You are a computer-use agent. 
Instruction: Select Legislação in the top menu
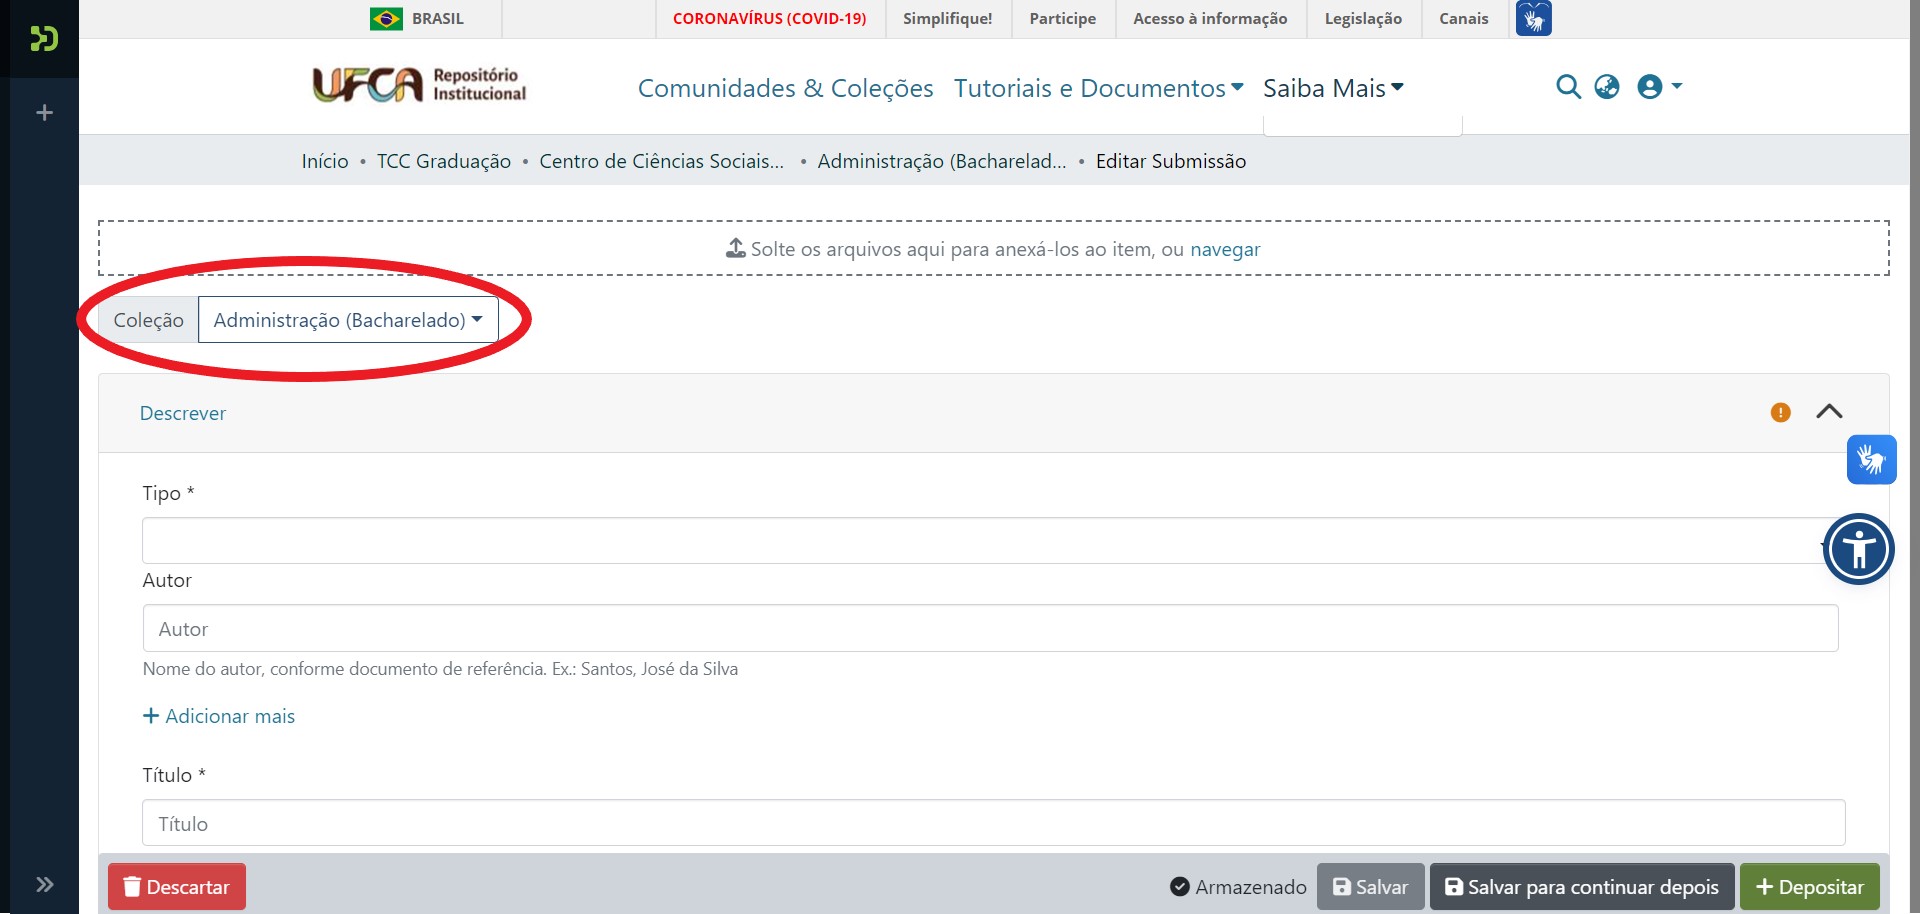pyautogui.click(x=1363, y=18)
